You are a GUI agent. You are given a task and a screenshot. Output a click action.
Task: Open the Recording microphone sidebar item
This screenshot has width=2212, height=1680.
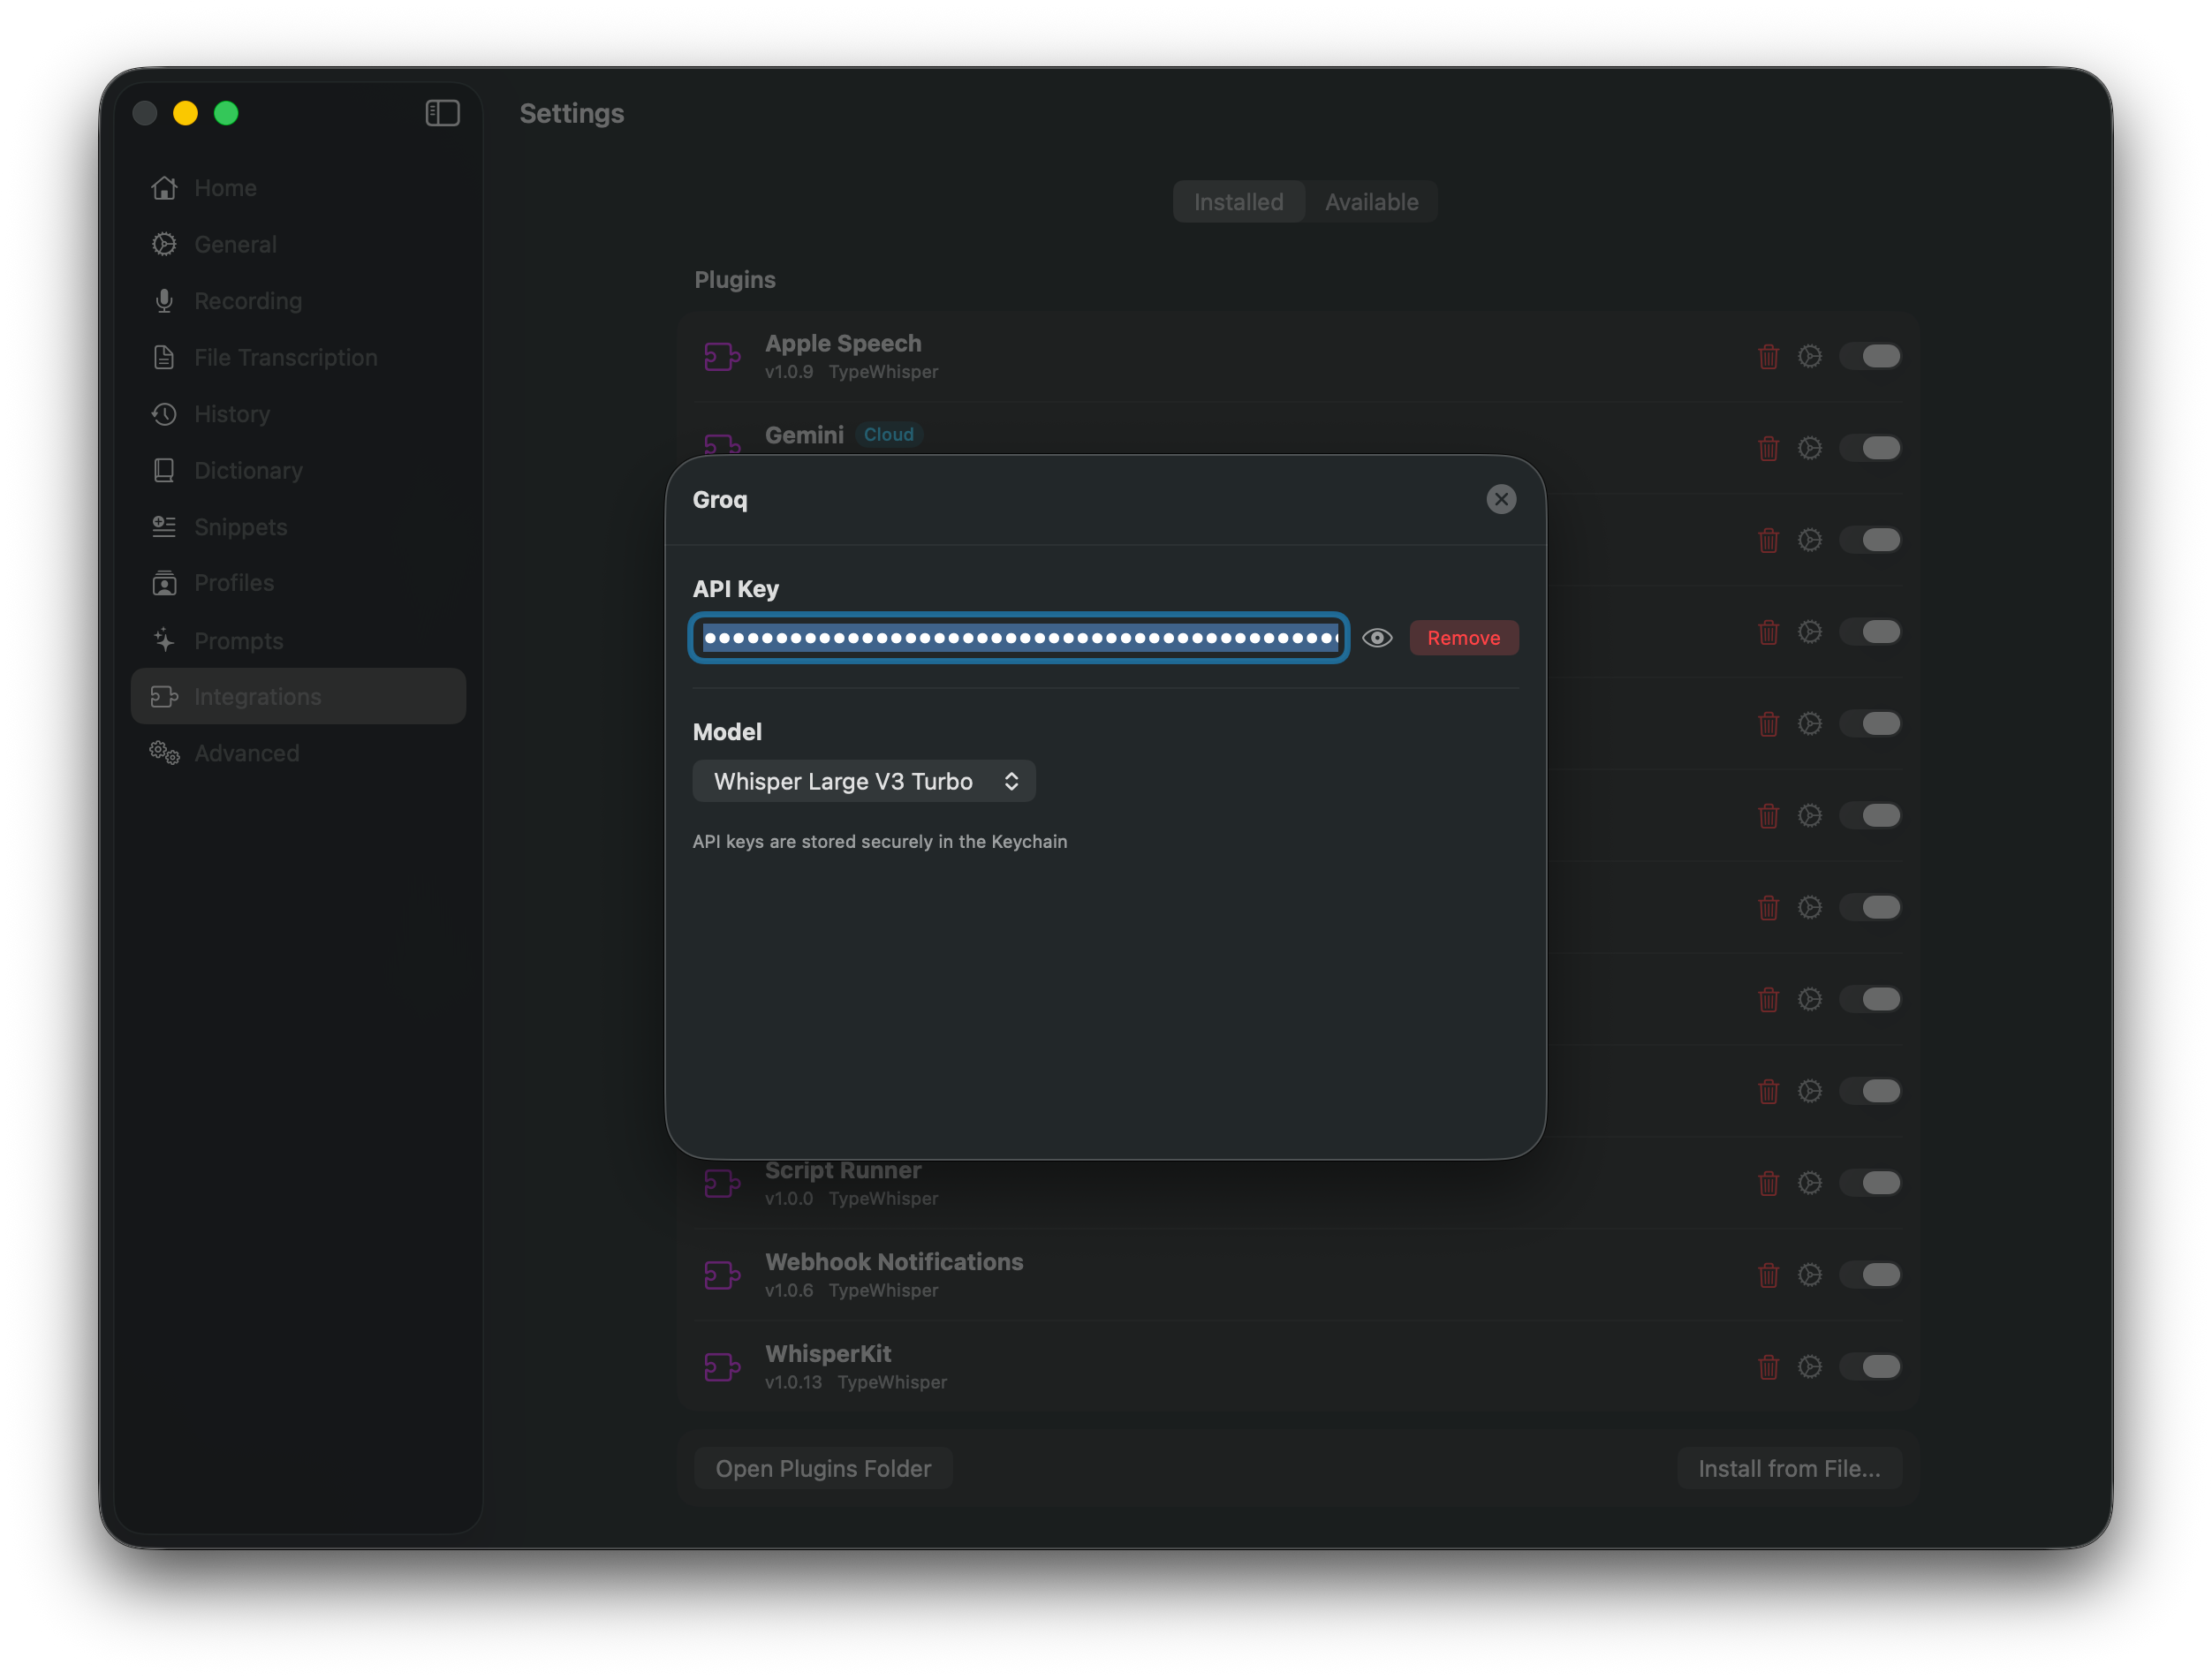(247, 301)
